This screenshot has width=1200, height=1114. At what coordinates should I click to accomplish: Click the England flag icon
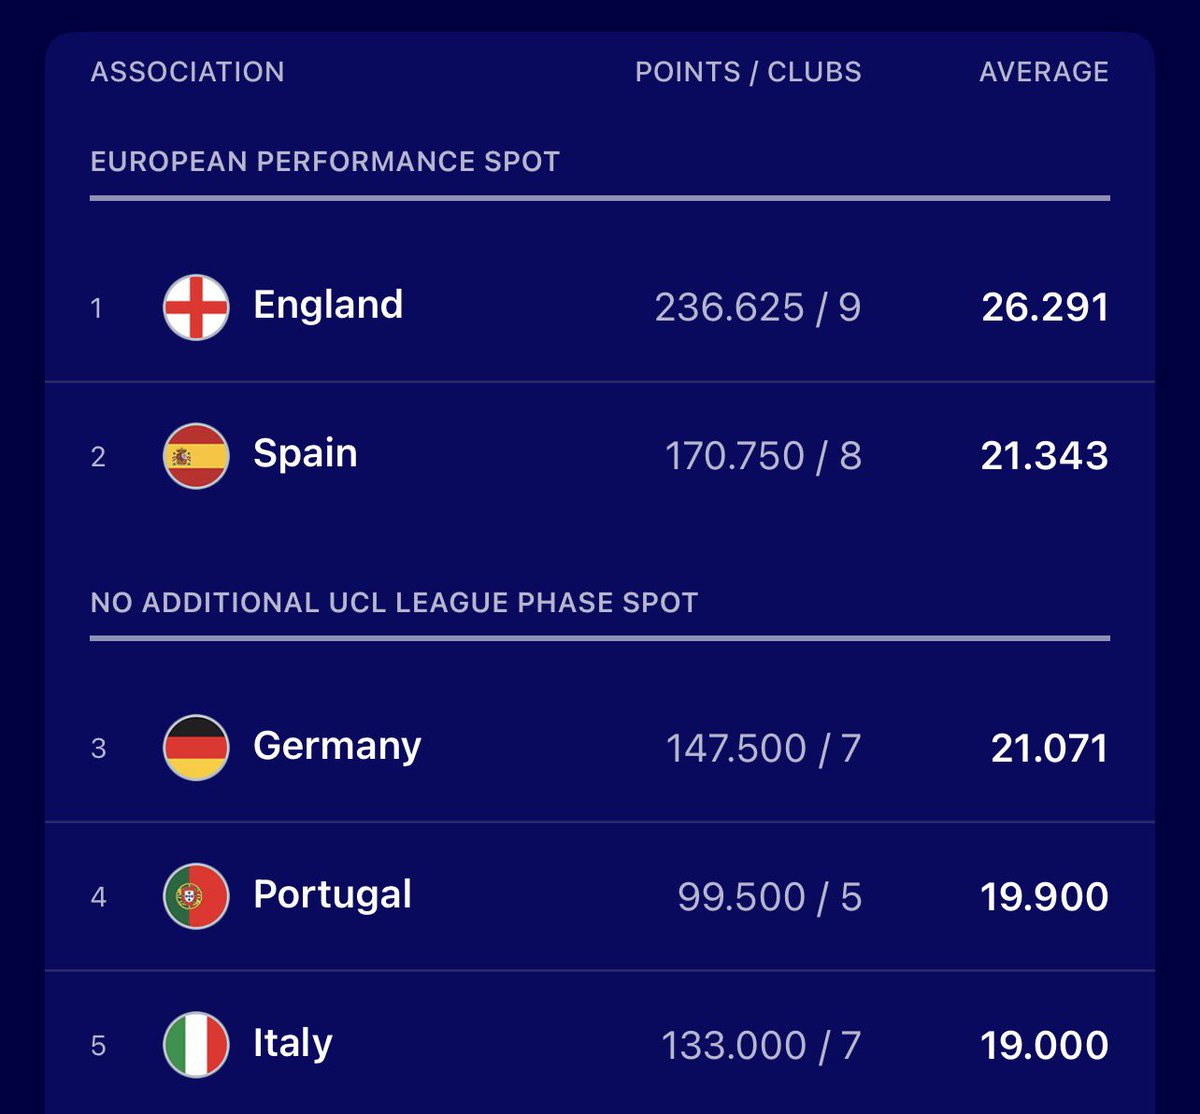(196, 307)
